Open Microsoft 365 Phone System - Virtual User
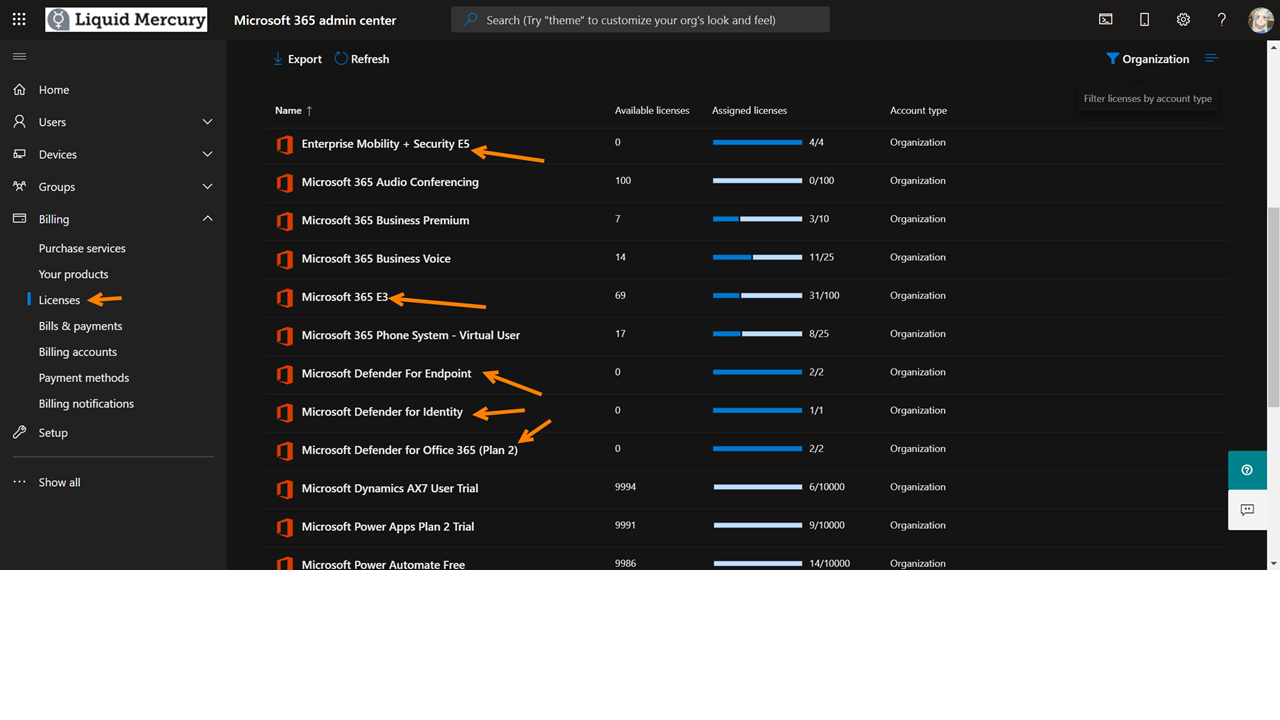The width and height of the screenshot is (1280, 720). [411, 335]
